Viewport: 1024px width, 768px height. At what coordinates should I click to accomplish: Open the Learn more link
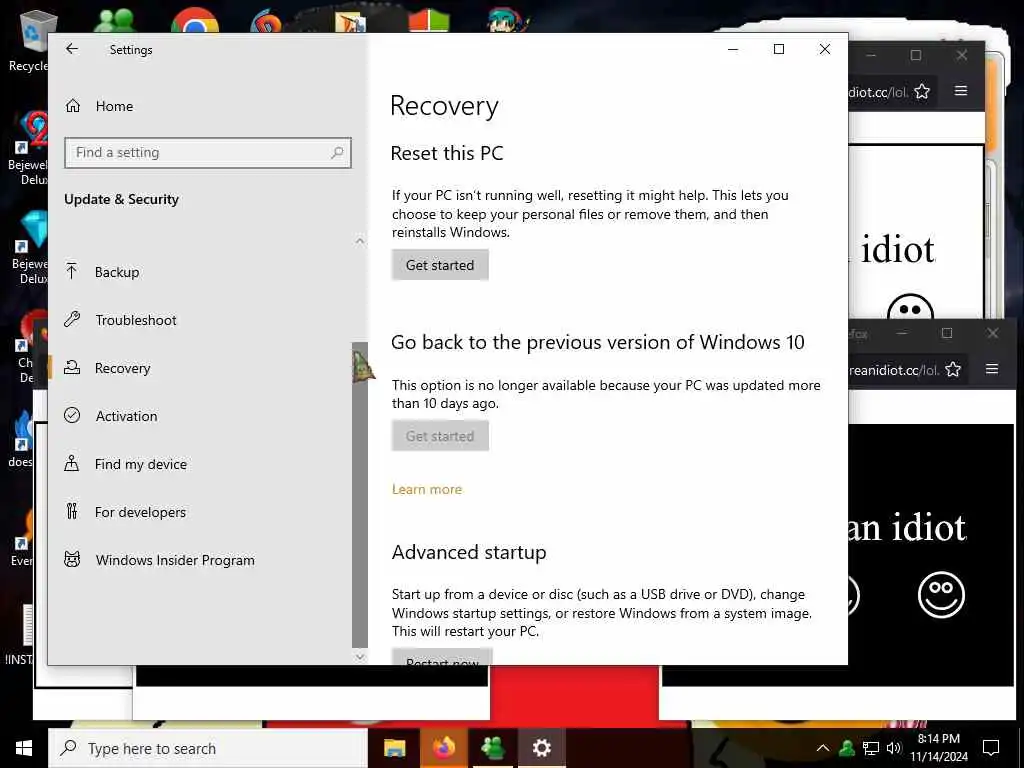[427, 490]
